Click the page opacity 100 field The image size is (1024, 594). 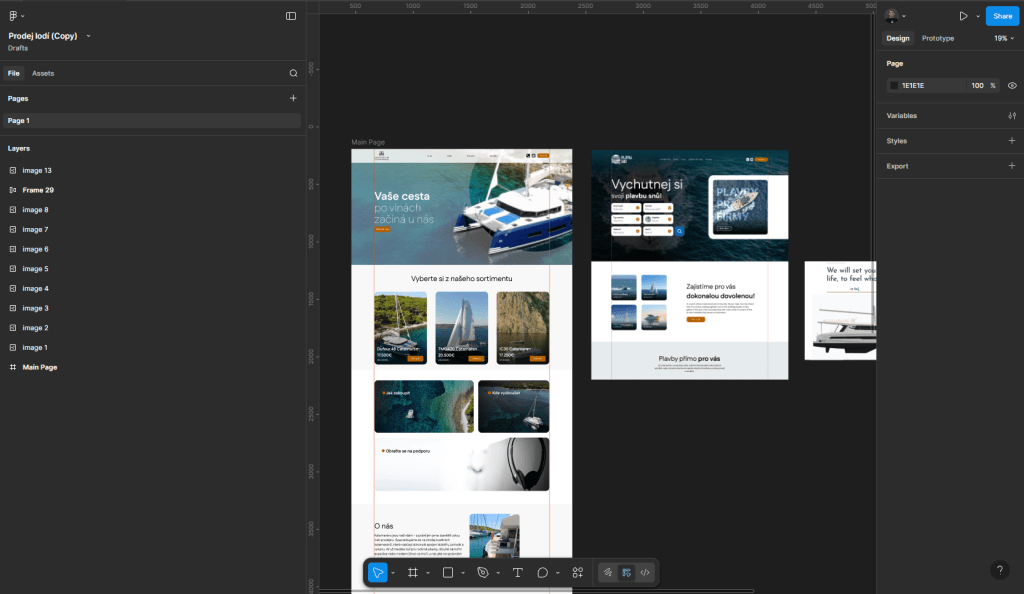(977, 86)
